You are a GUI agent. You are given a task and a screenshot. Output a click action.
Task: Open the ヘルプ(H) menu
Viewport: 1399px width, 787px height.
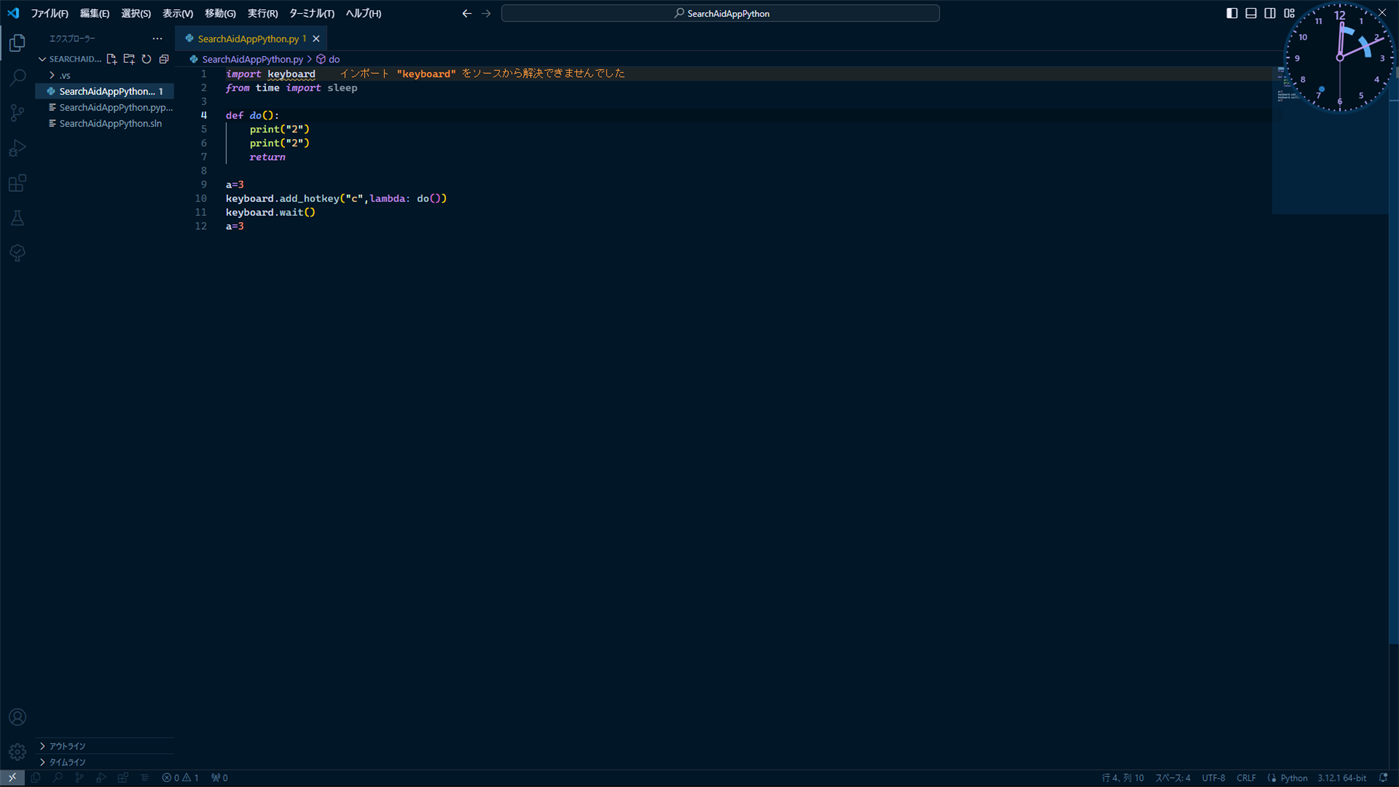[x=363, y=13]
